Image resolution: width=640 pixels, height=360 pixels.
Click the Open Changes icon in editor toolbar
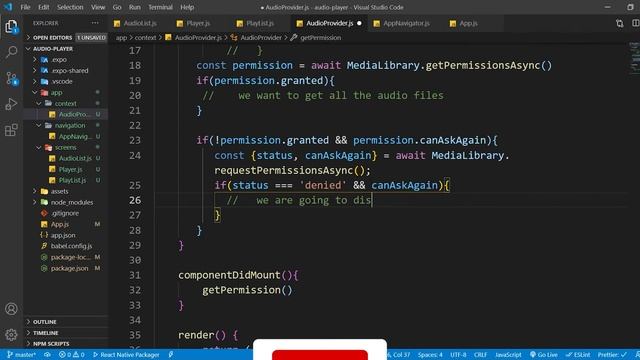pos(620,23)
